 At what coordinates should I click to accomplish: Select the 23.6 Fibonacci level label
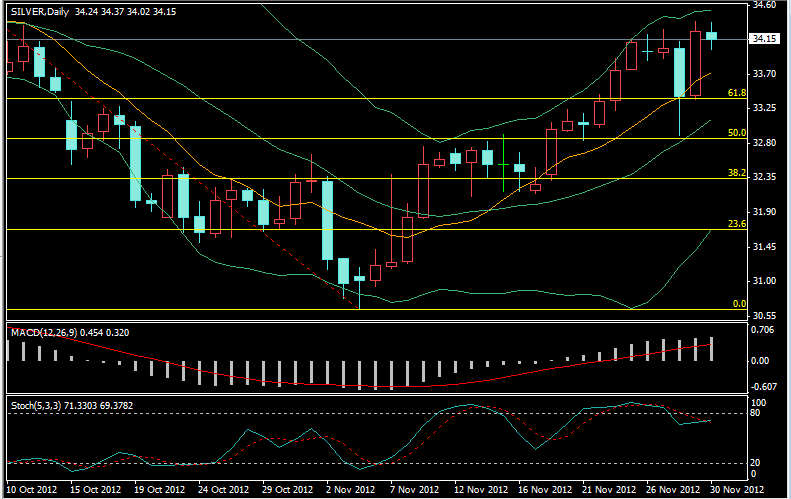click(737, 224)
